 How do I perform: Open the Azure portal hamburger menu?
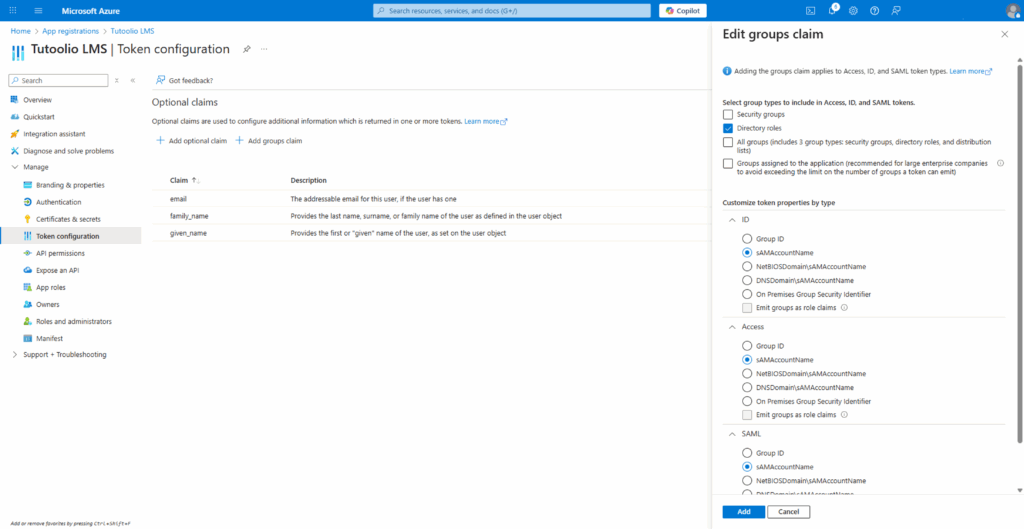[38, 10]
